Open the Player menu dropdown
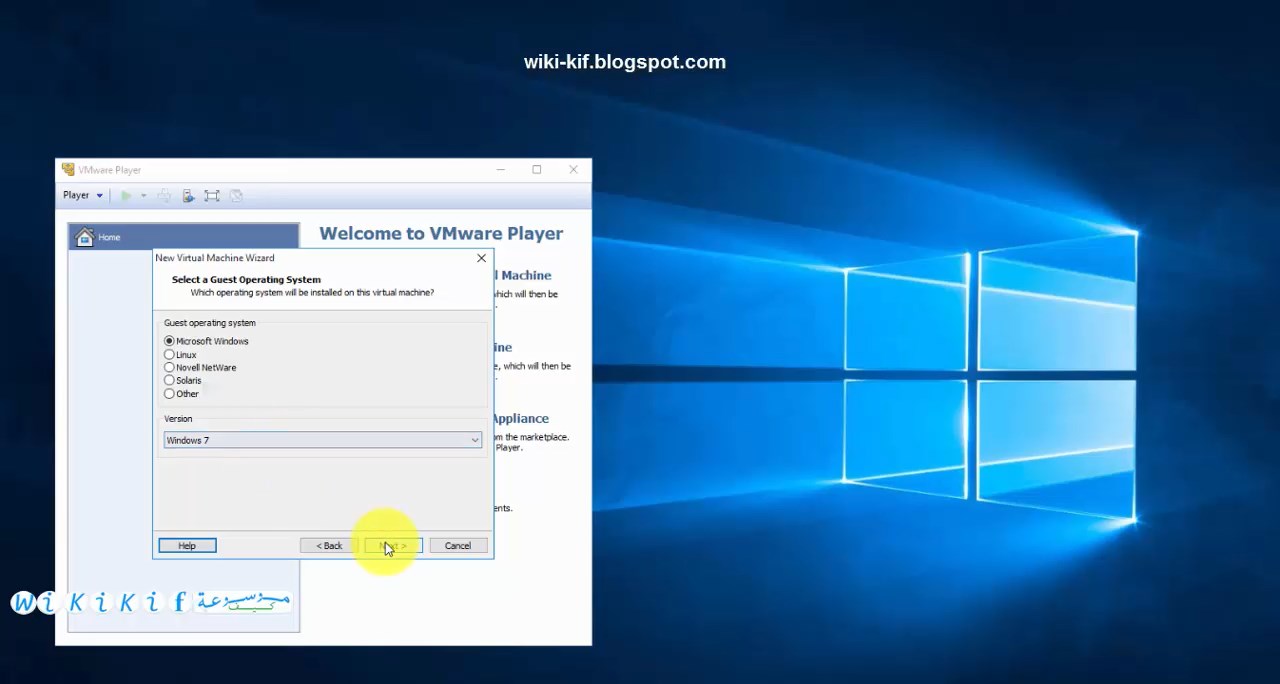This screenshot has width=1280, height=684. (x=83, y=195)
